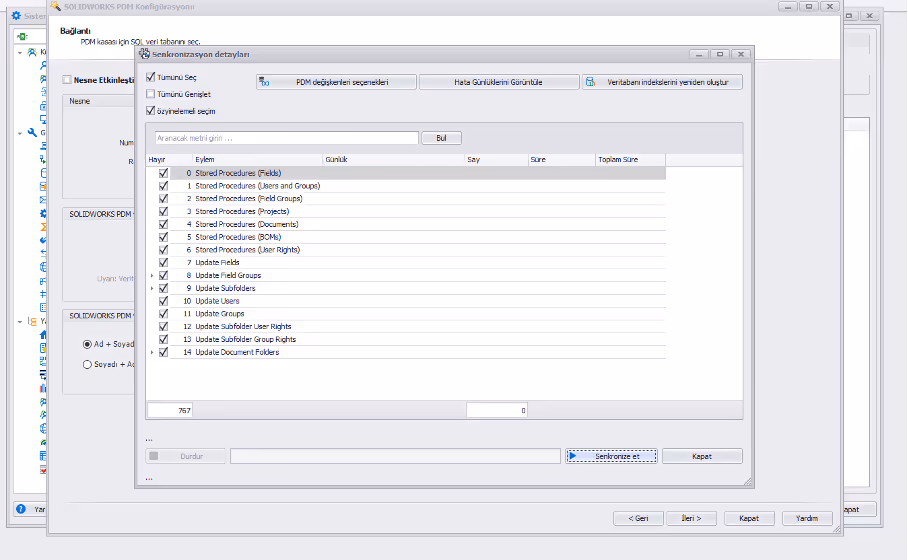This screenshot has width=908, height=560.
Task: Expand the Update Field Groups row
Action: click(x=152, y=276)
